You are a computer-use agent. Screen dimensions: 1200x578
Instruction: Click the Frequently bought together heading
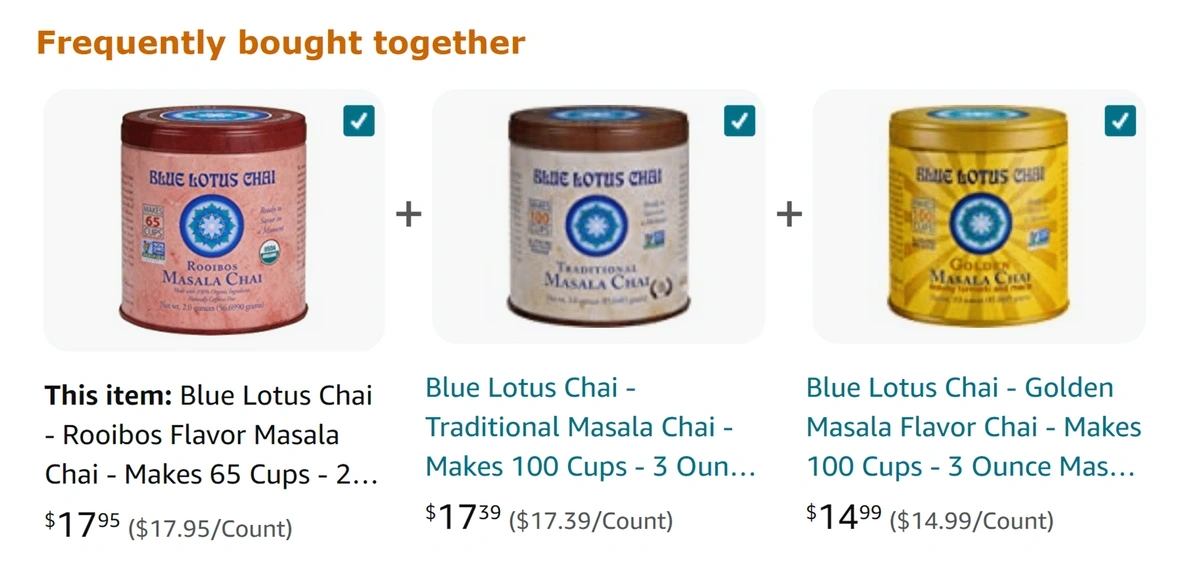281,43
